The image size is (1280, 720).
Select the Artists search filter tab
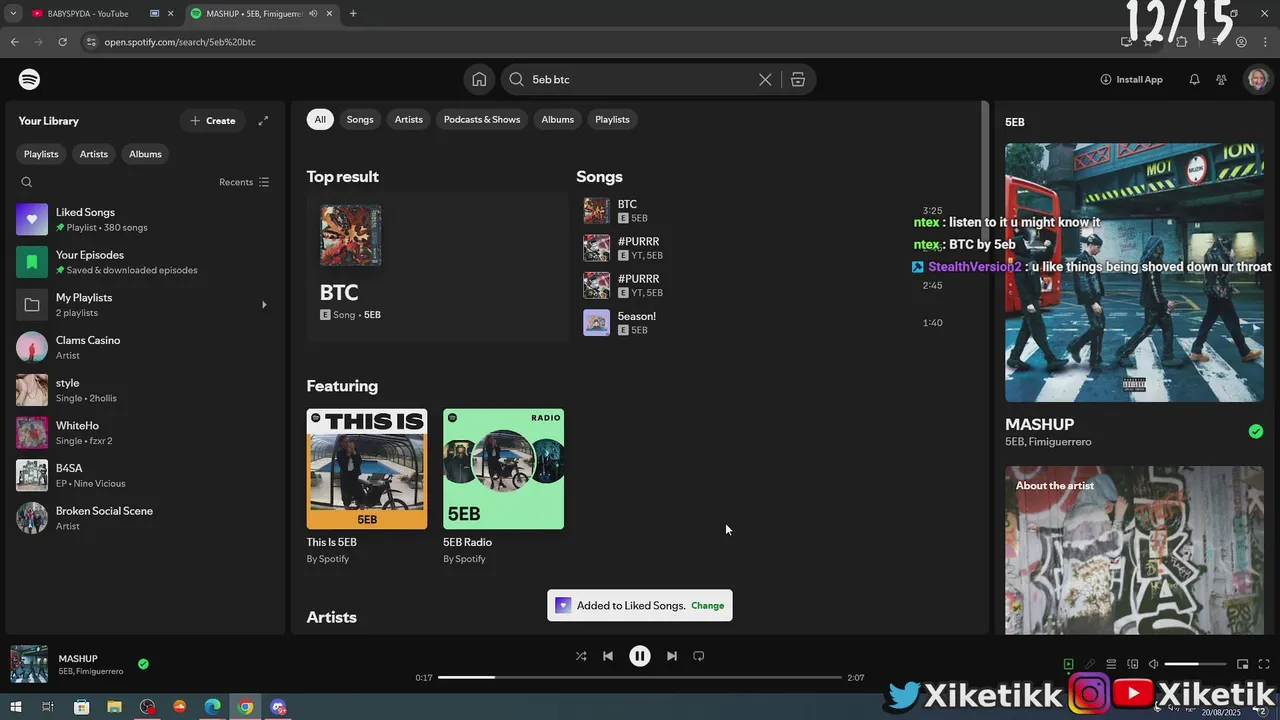point(408,119)
